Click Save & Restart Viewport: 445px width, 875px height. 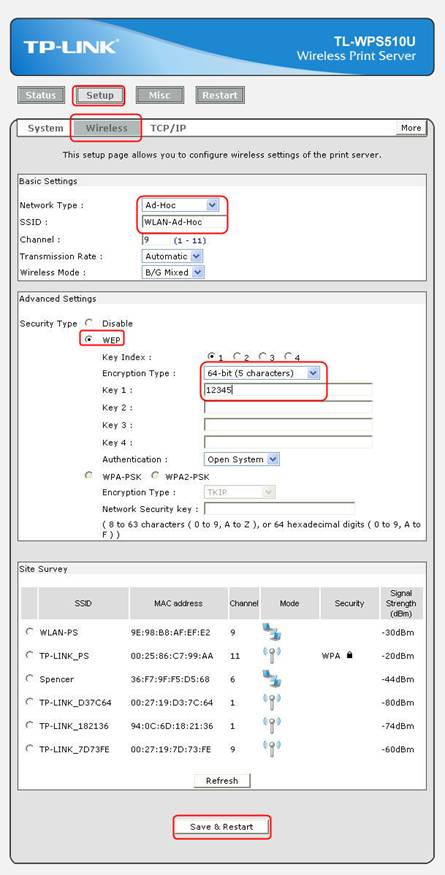(x=222, y=827)
